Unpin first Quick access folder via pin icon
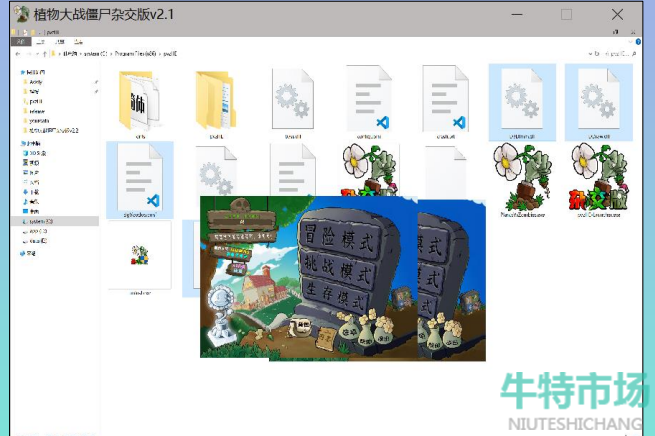This screenshot has width=655, height=436. click(x=96, y=82)
